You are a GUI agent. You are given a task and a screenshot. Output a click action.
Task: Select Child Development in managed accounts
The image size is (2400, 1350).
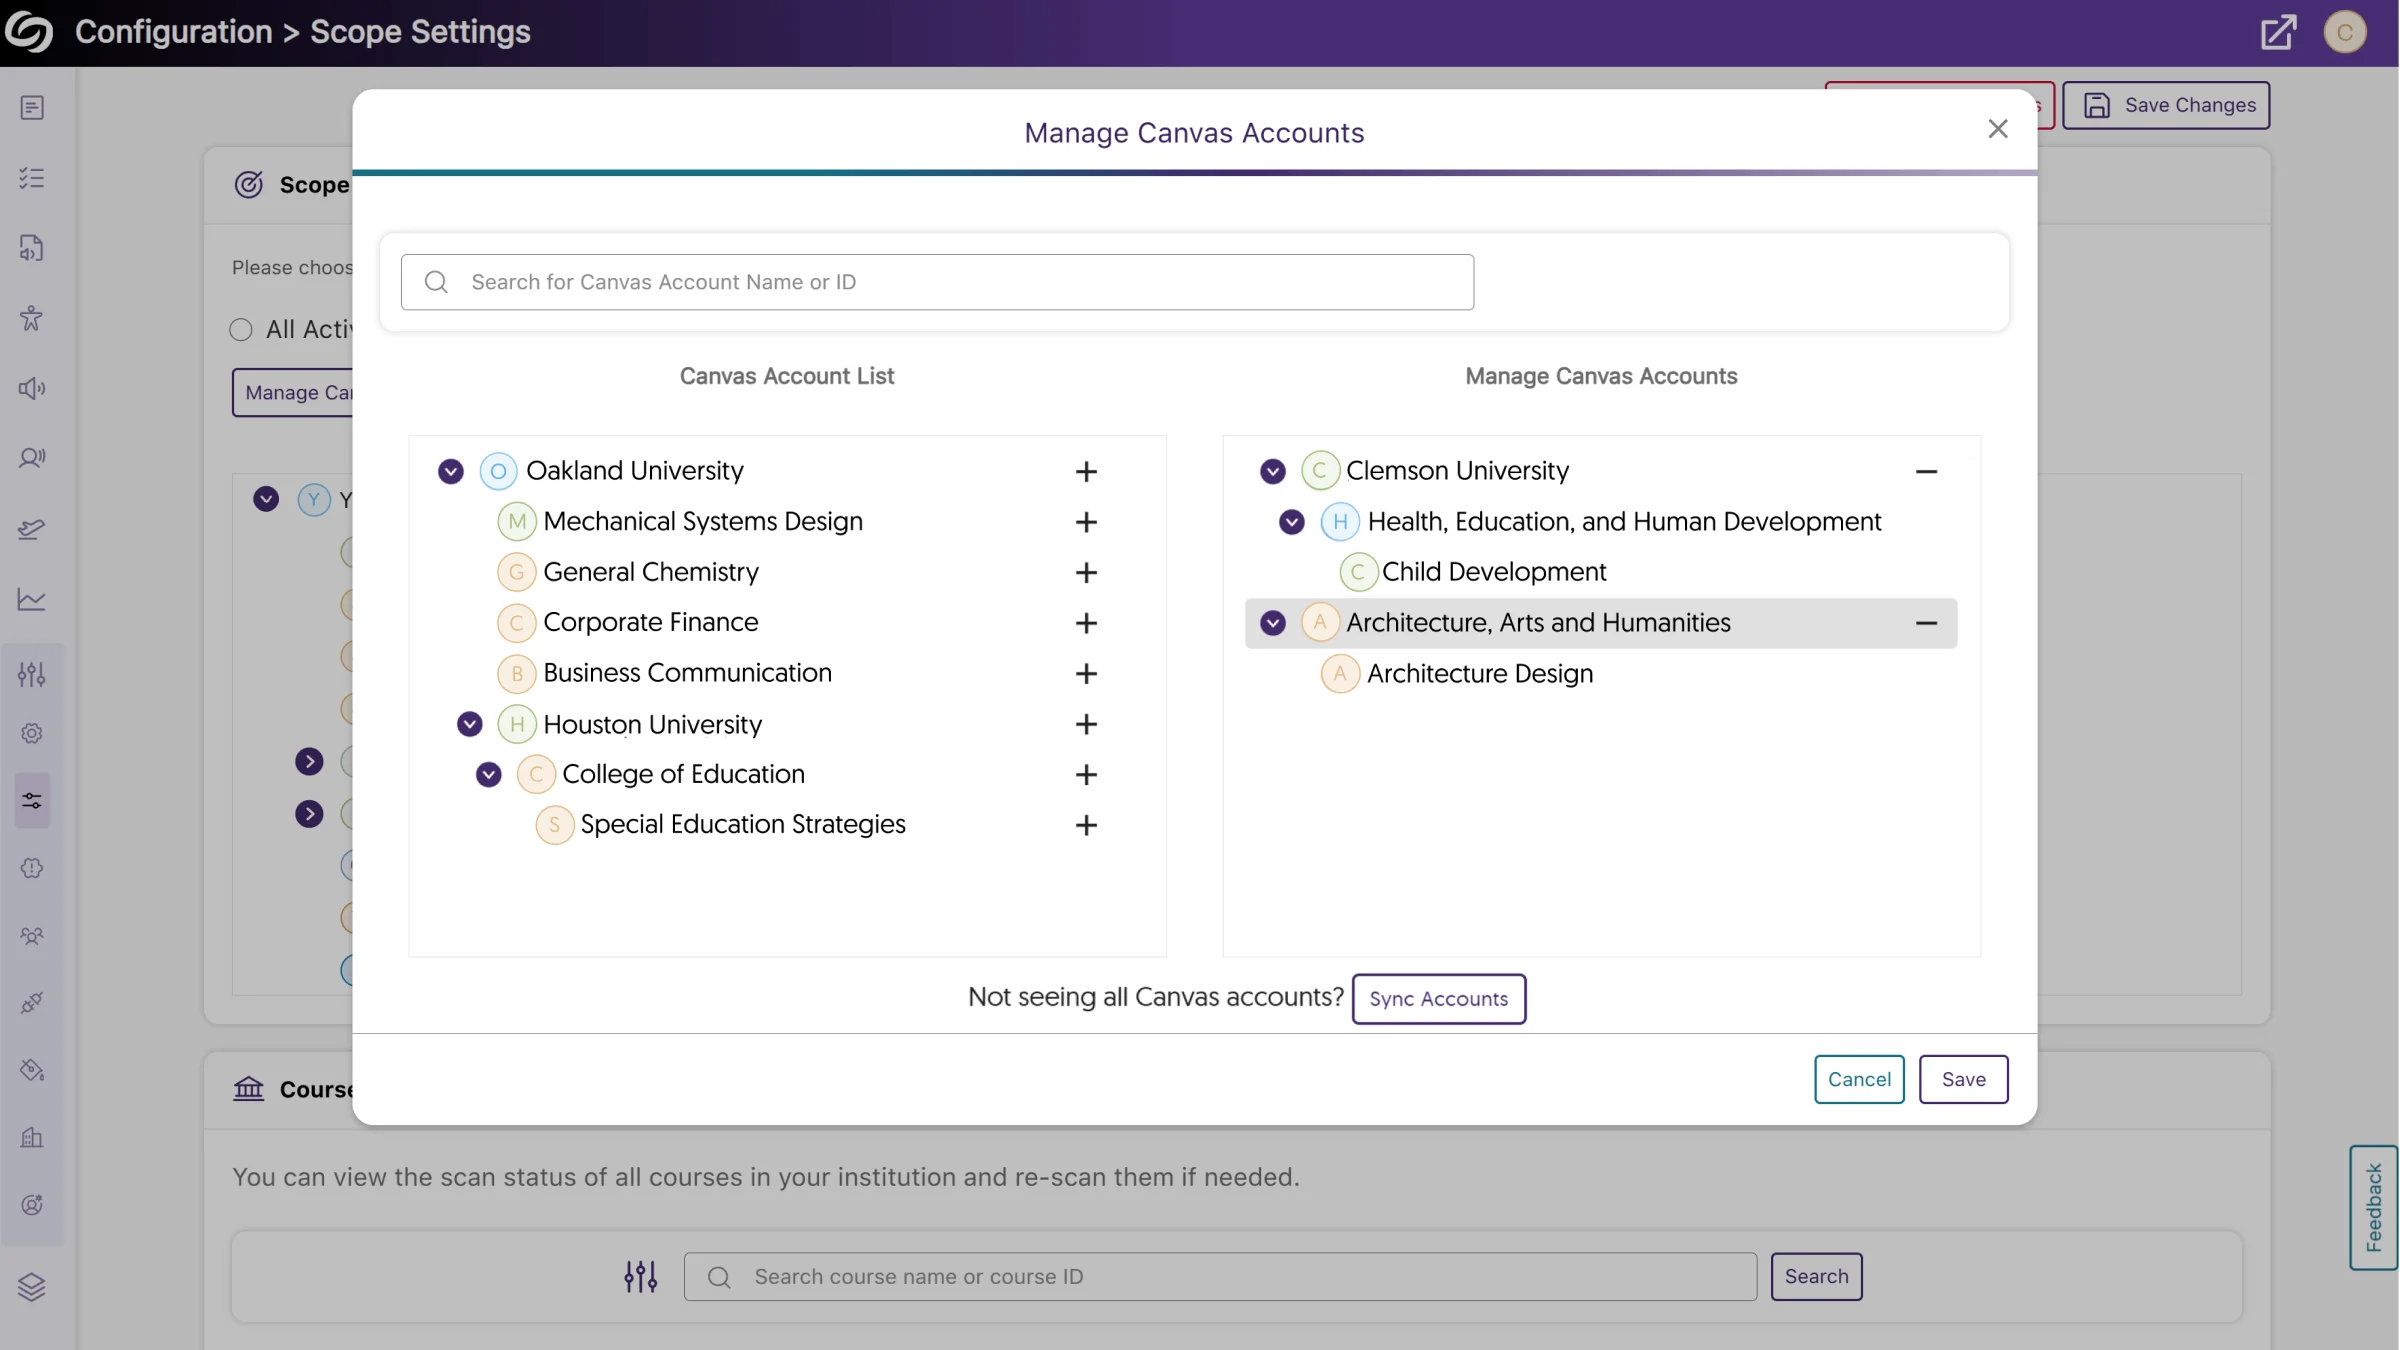click(1494, 572)
